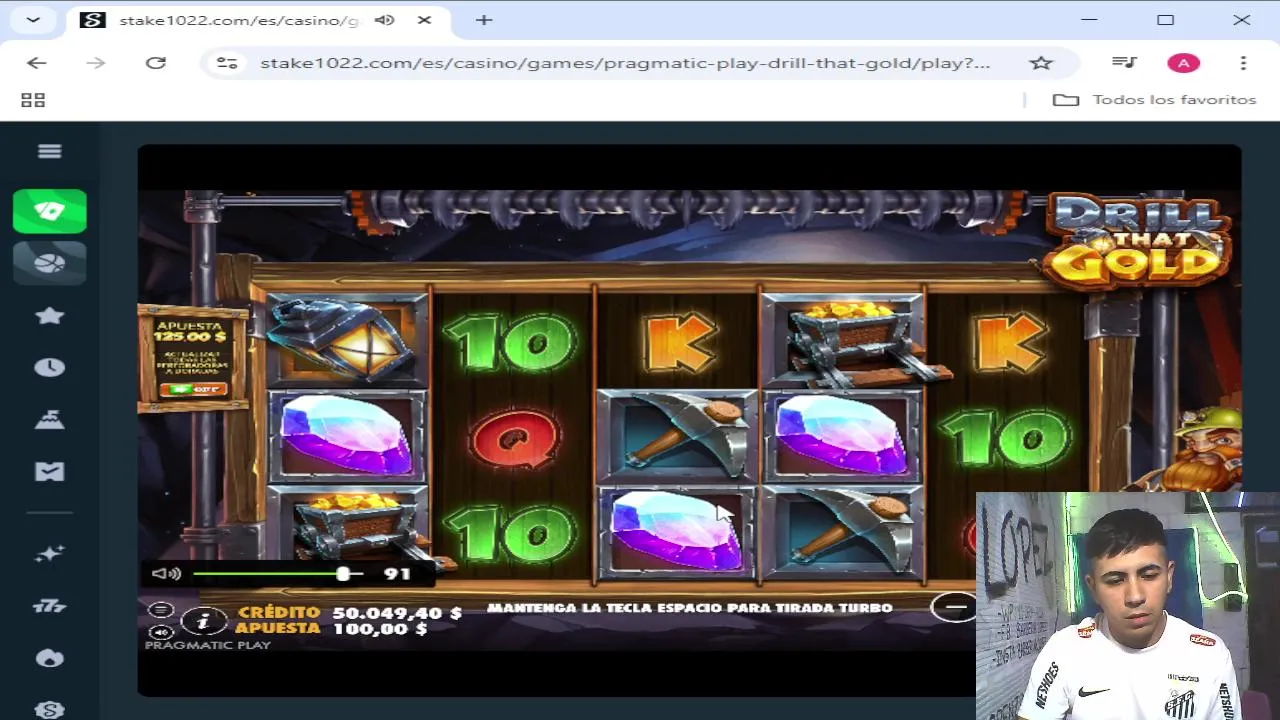Open the 777 slots icon
Image resolution: width=1280 pixels, height=720 pixels.
point(49,606)
